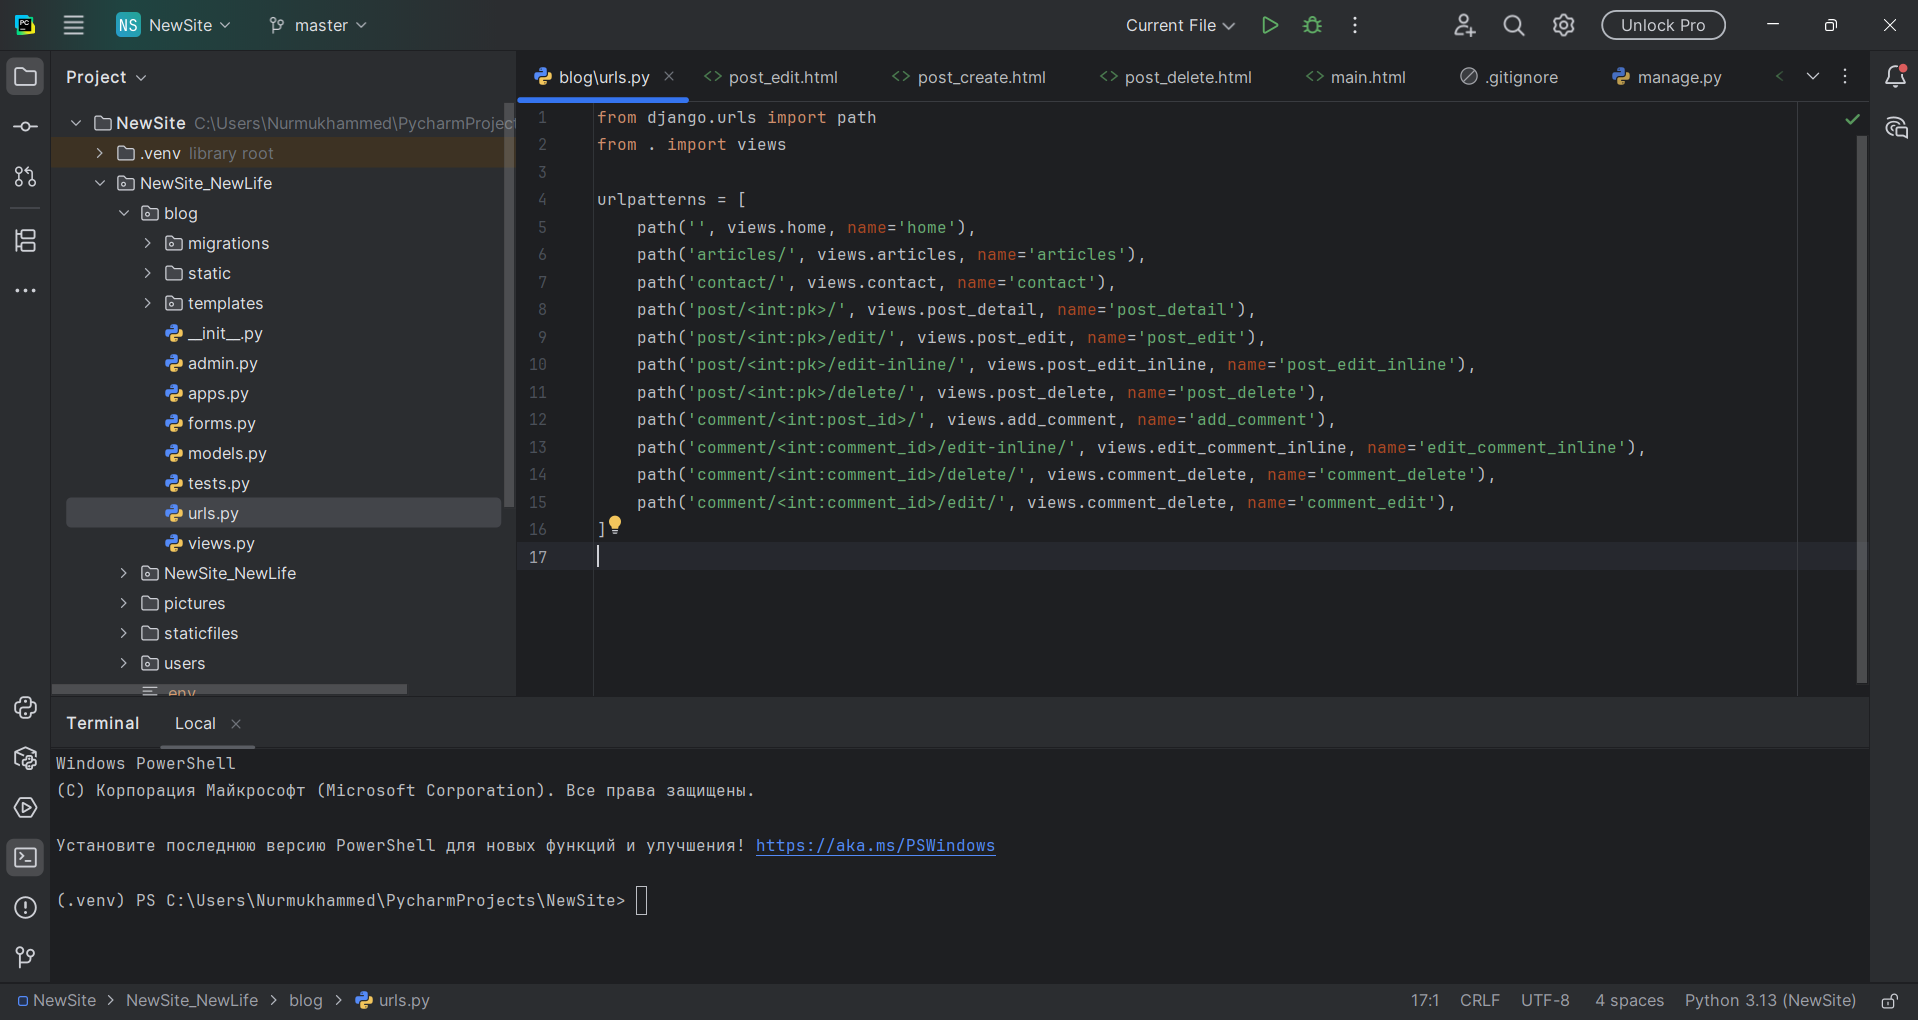Image resolution: width=1918 pixels, height=1020 pixels.
Task: Click the yellow lightbulb quick-fix icon in the editor
Action: (x=615, y=524)
